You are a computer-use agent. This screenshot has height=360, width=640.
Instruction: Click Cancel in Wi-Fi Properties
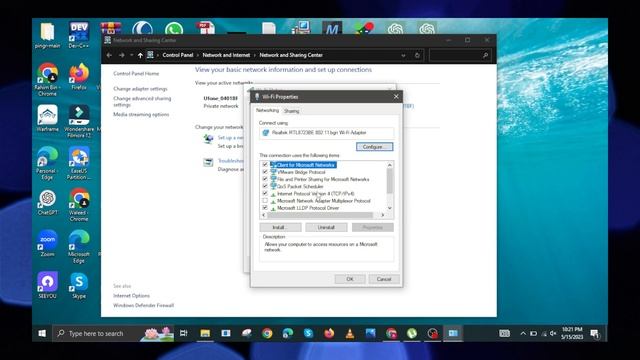(384, 279)
